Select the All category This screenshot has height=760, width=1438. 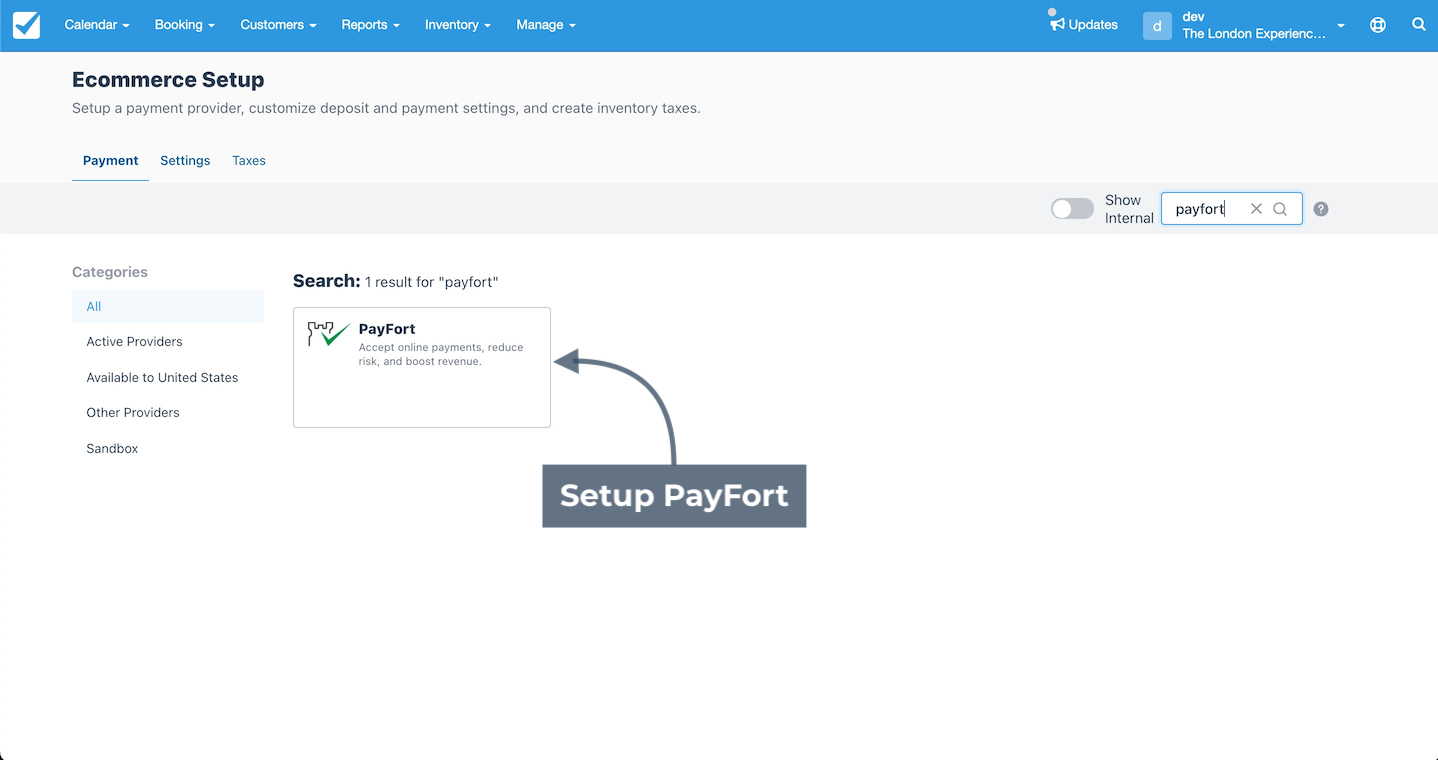pyautogui.click(x=168, y=307)
